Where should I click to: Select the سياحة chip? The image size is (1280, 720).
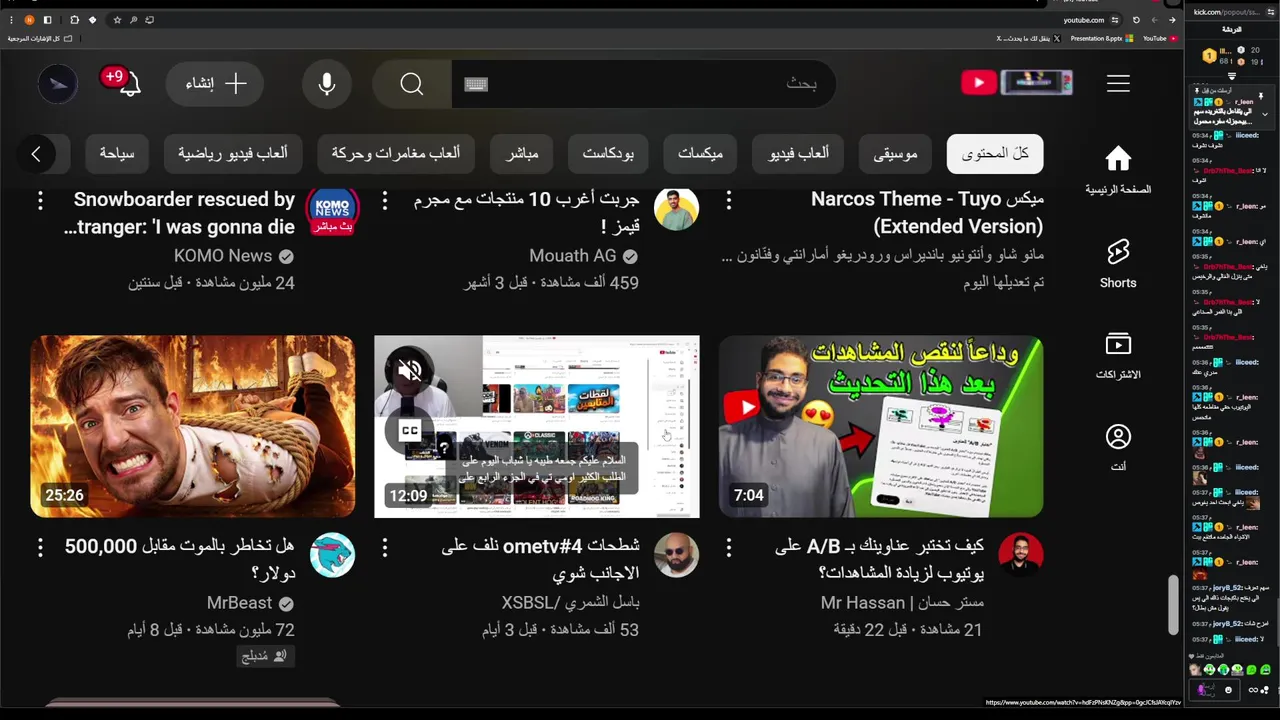[x=117, y=154]
